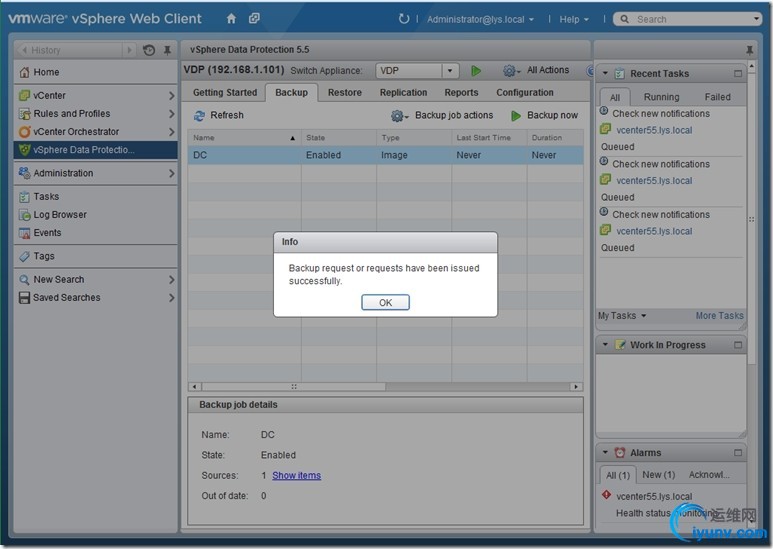This screenshot has width=773, height=549.
Task: Click the vCenter Orchestrator icon
Action: tap(24, 132)
